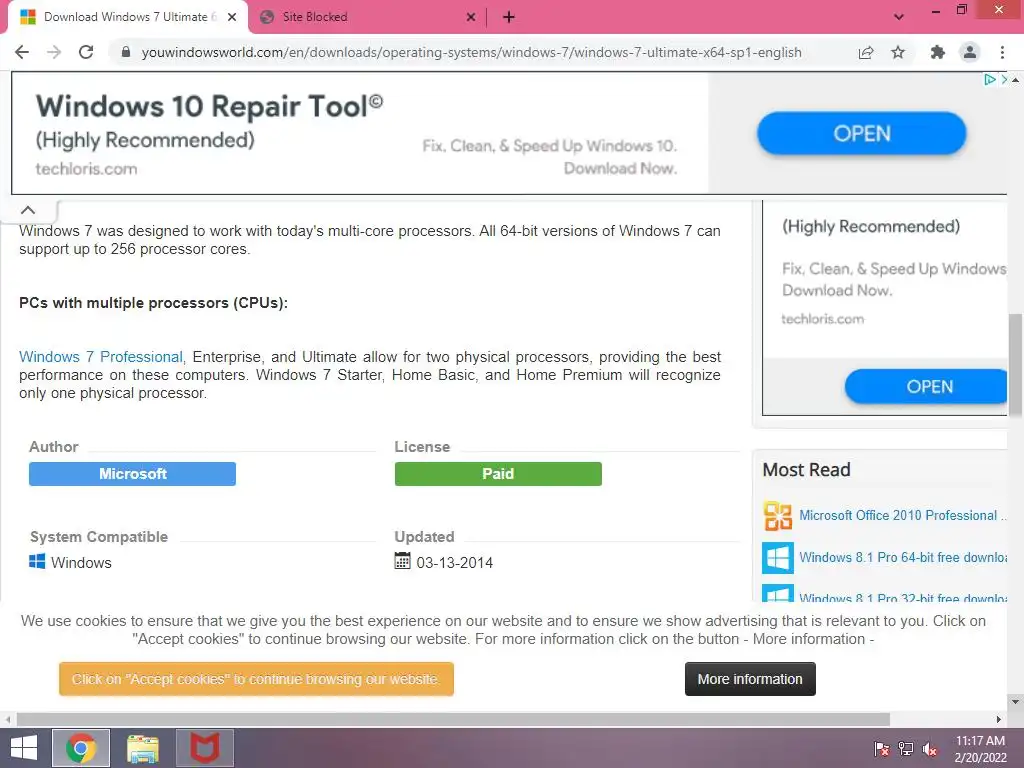
Task: Click the Most Read heading
Action: tap(807, 470)
